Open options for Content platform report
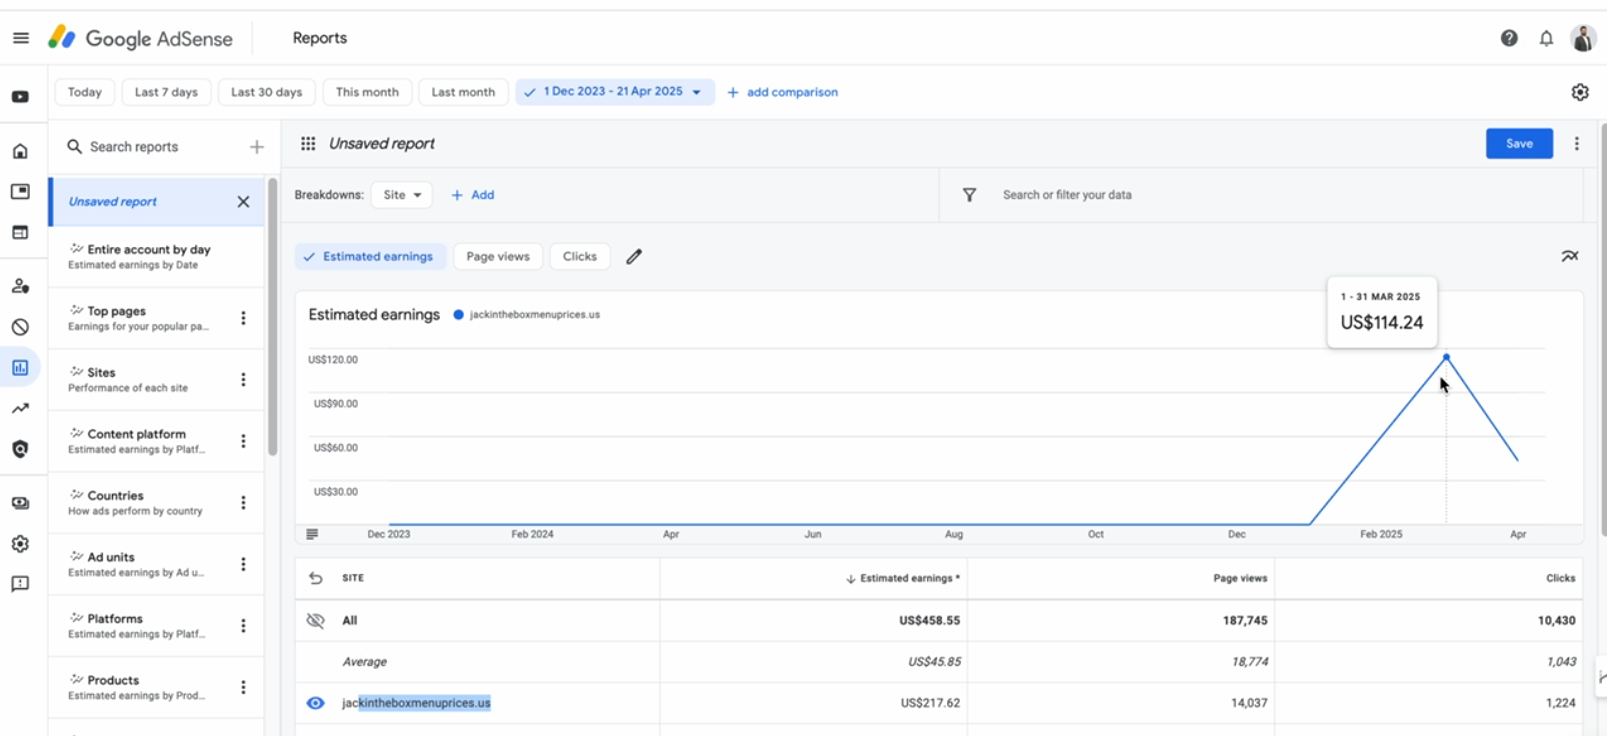1607x736 pixels. coord(243,441)
